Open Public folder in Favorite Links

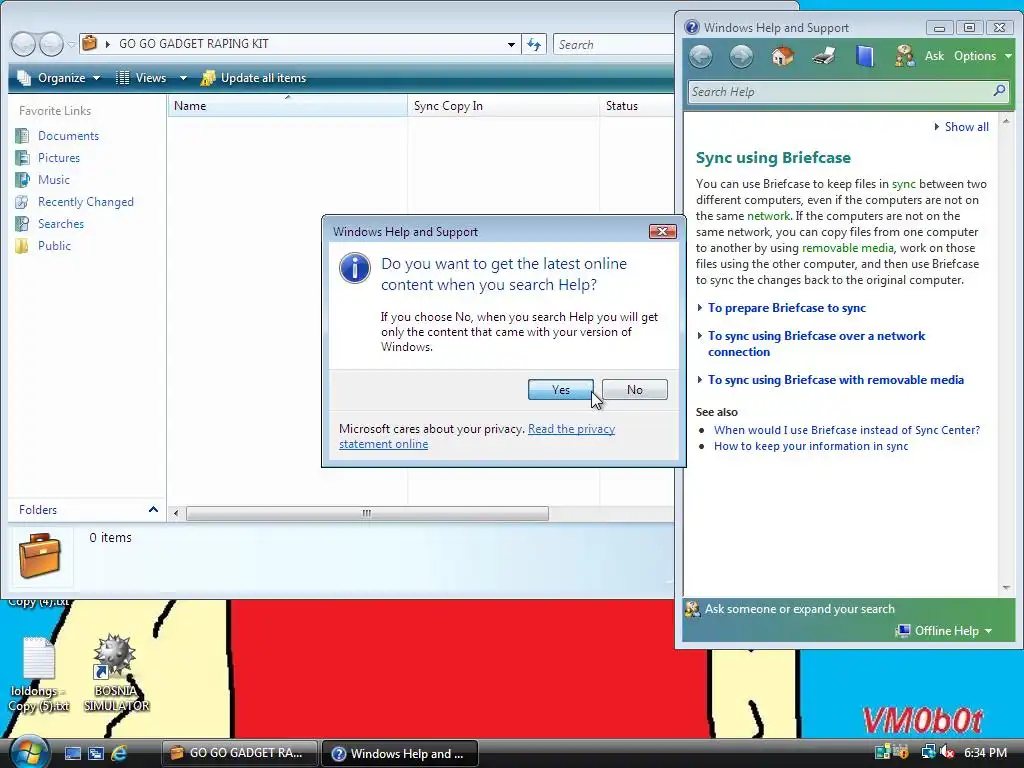point(54,246)
